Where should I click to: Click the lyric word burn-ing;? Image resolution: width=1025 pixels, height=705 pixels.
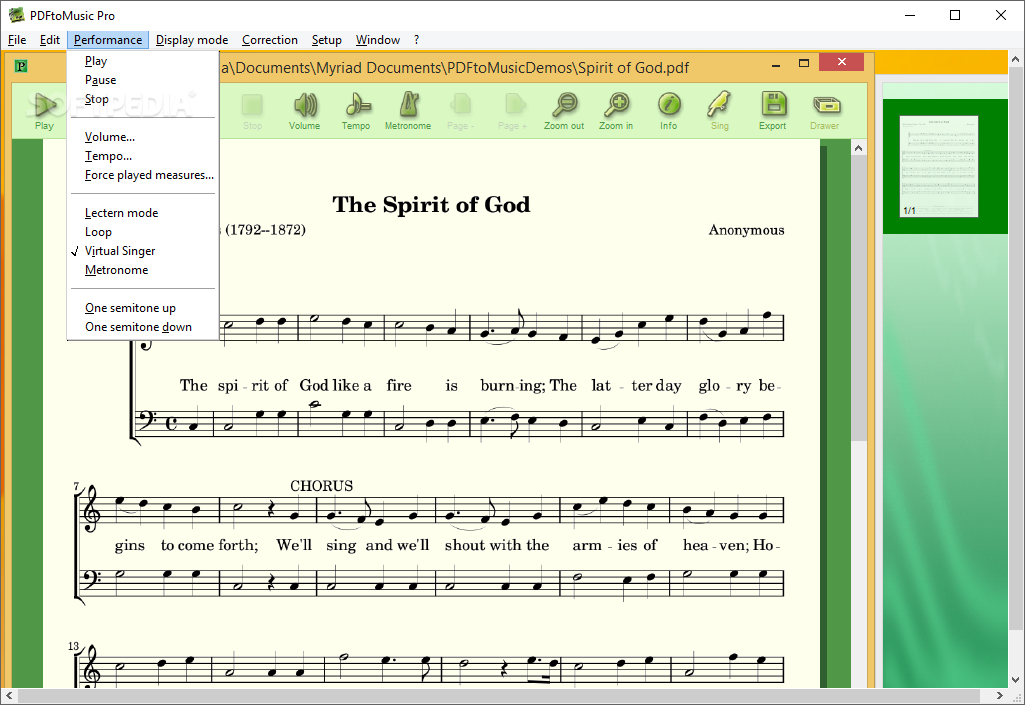click(512, 386)
